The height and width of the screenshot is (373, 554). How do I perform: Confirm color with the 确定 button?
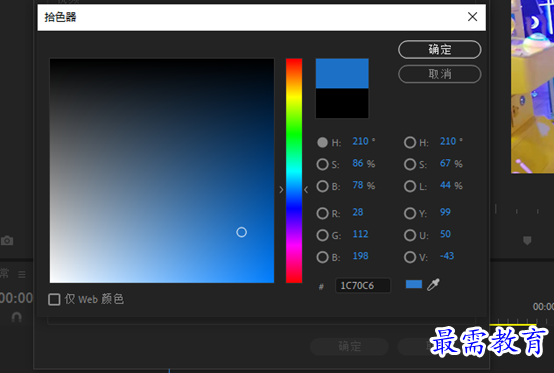click(x=440, y=49)
